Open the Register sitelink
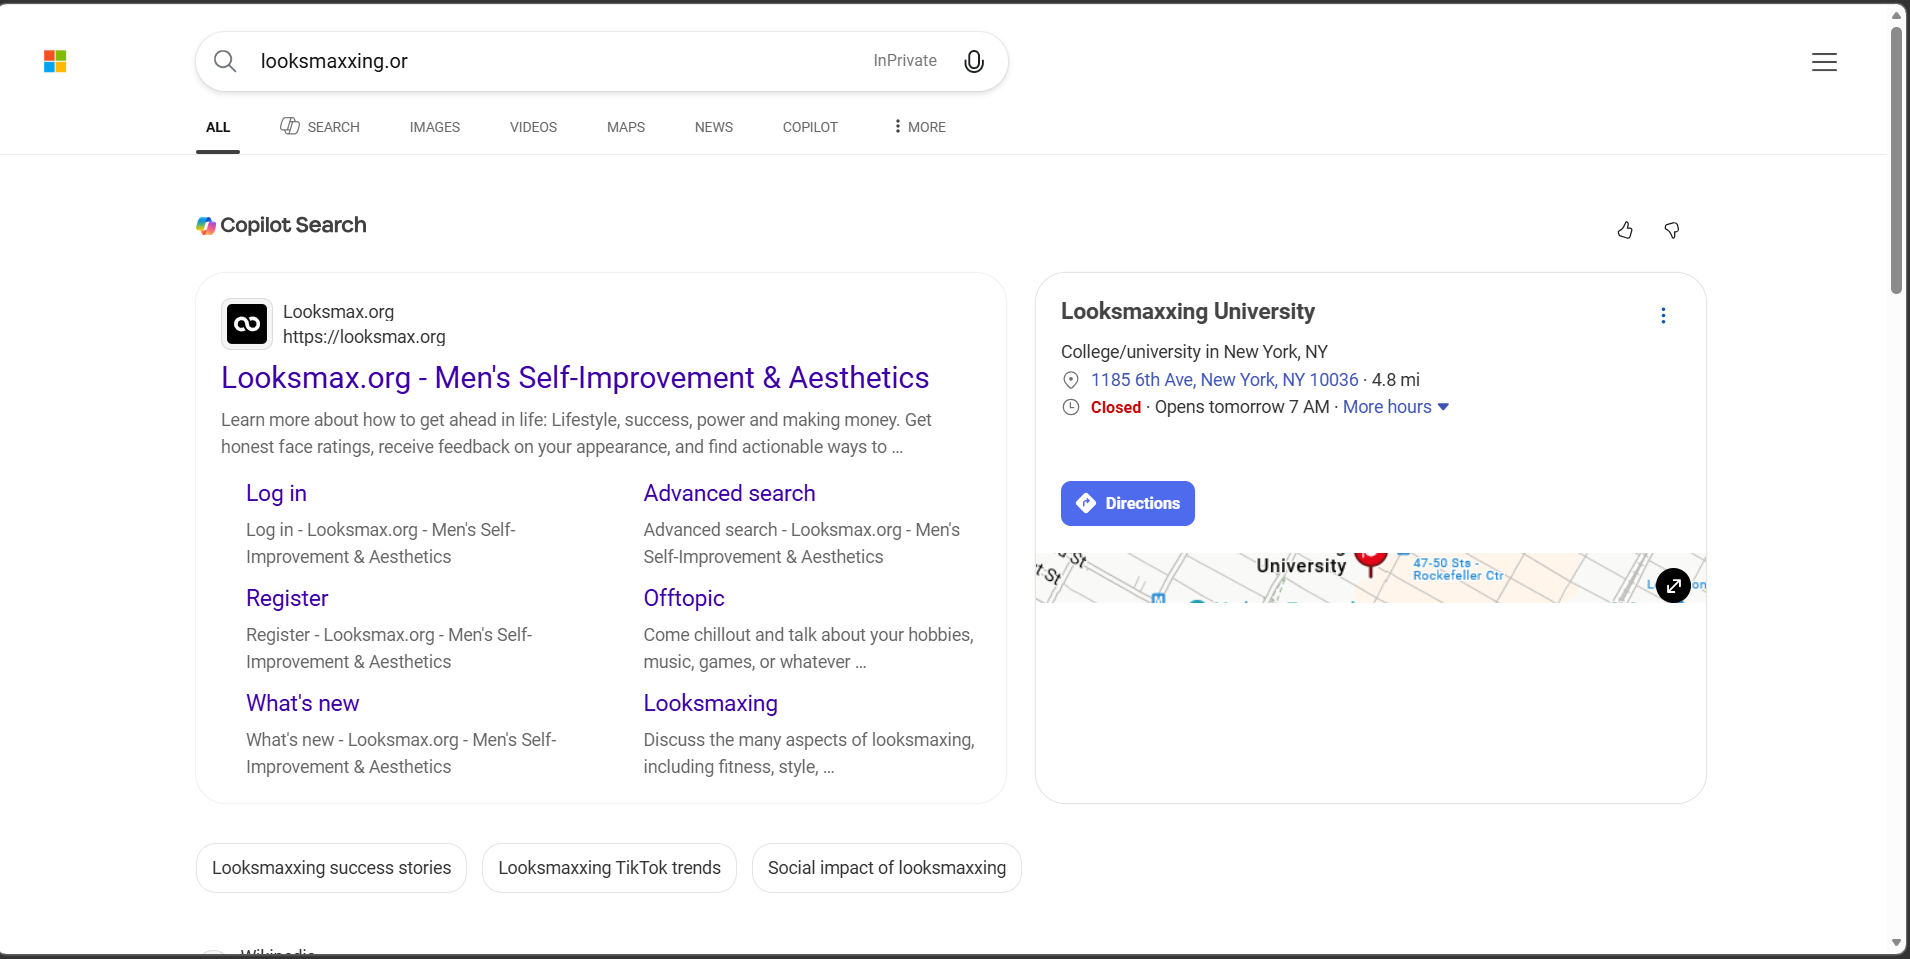Screen dimensions: 1910x959 (287, 598)
